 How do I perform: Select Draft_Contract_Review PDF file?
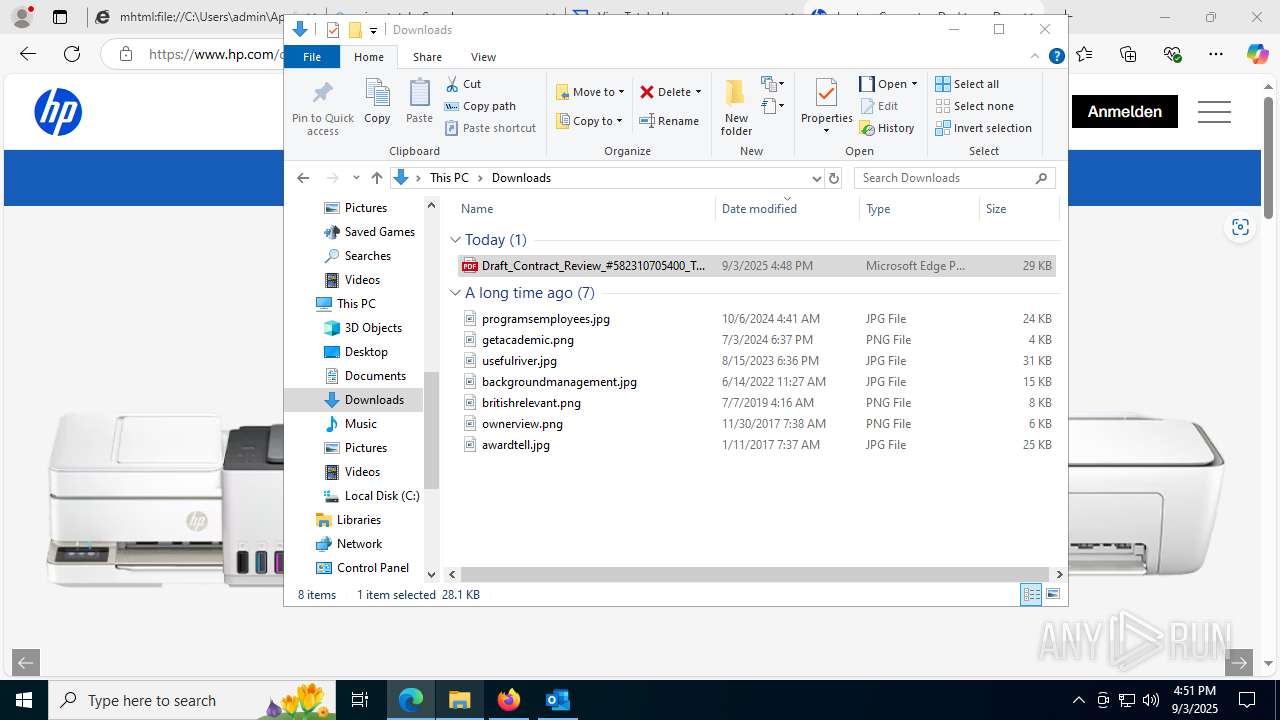[757, 266]
